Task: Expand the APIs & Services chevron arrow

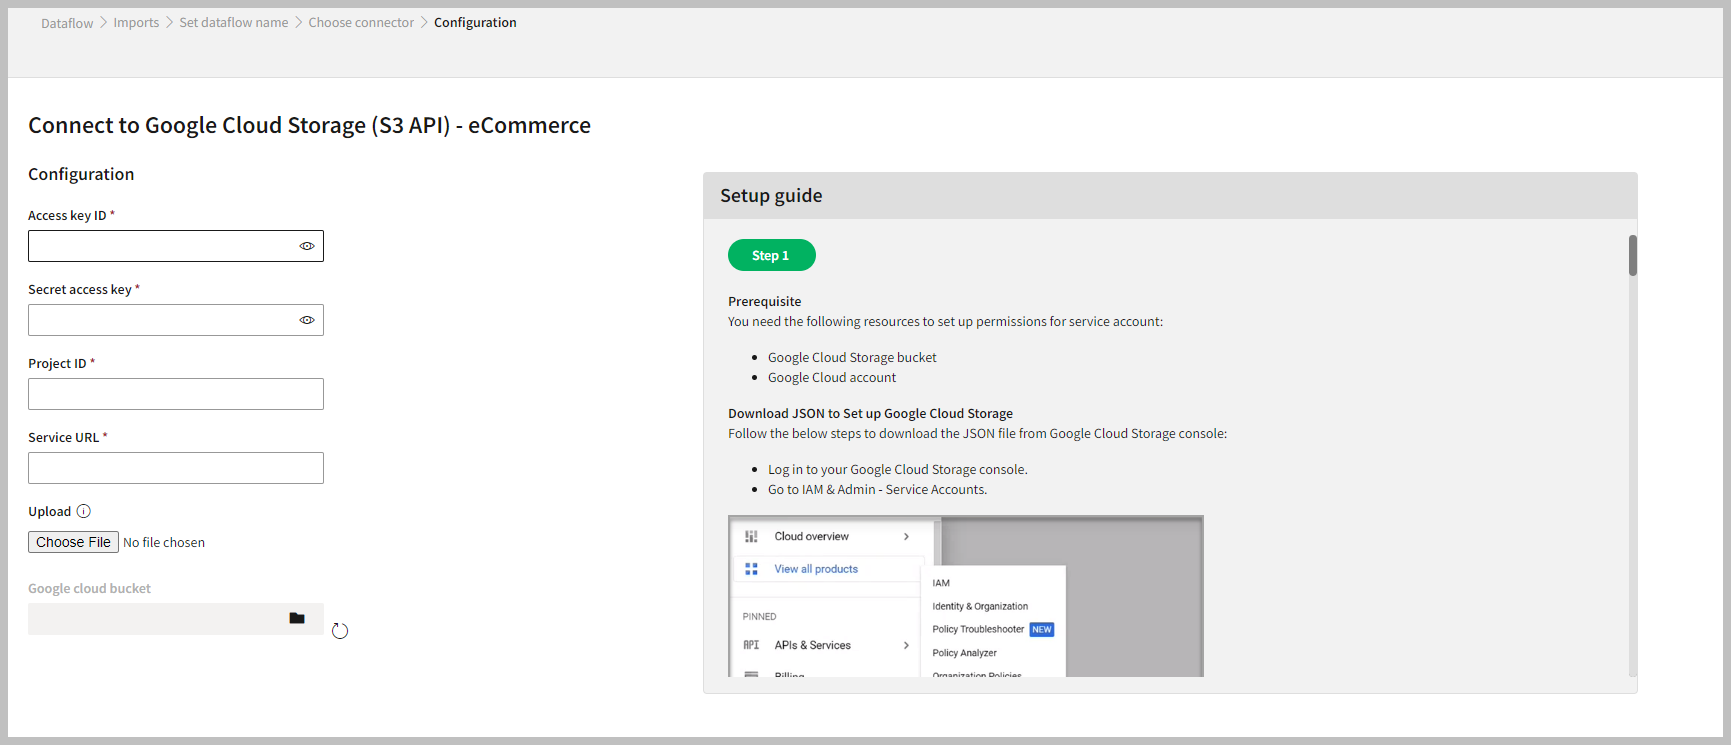Action: (906, 645)
